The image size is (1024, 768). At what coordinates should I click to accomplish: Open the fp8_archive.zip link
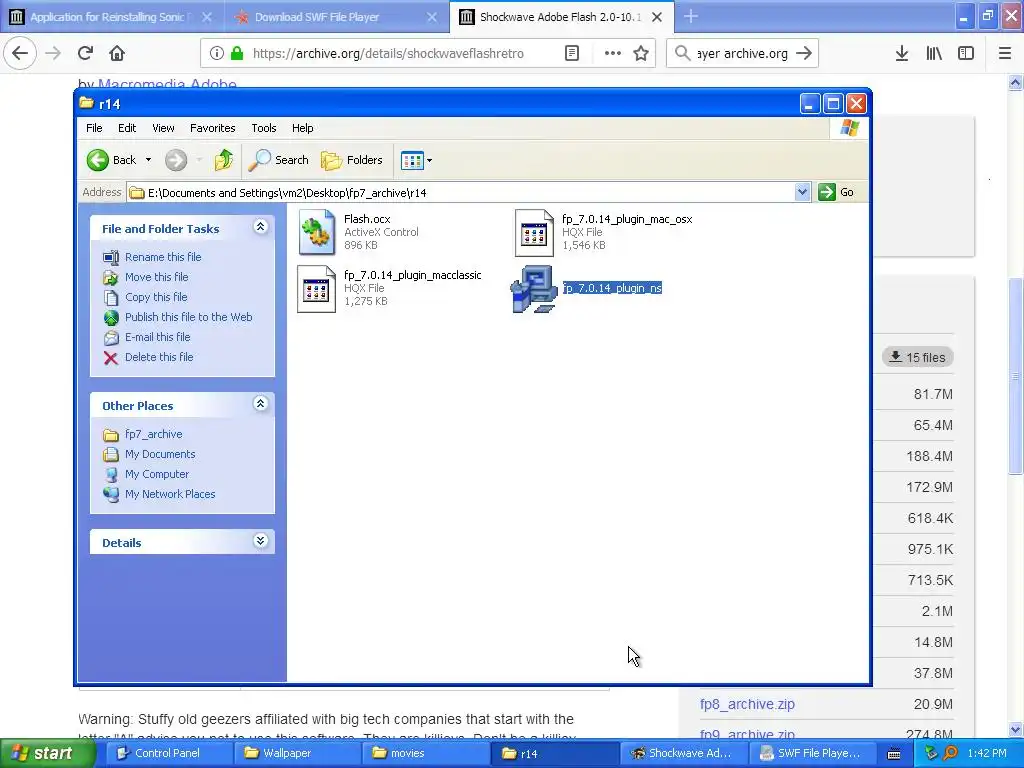click(747, 704)
